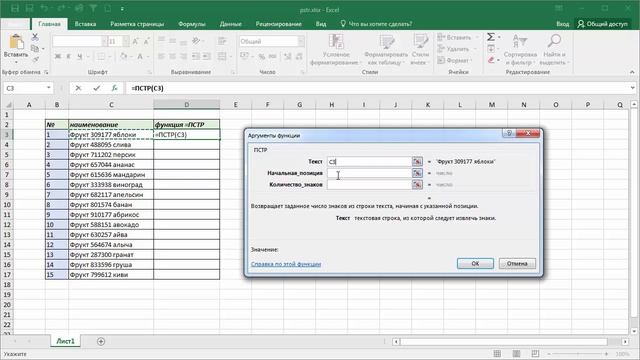Toggle Underline (Ч) formatting
640x360 pixels.
coord(80,56)
